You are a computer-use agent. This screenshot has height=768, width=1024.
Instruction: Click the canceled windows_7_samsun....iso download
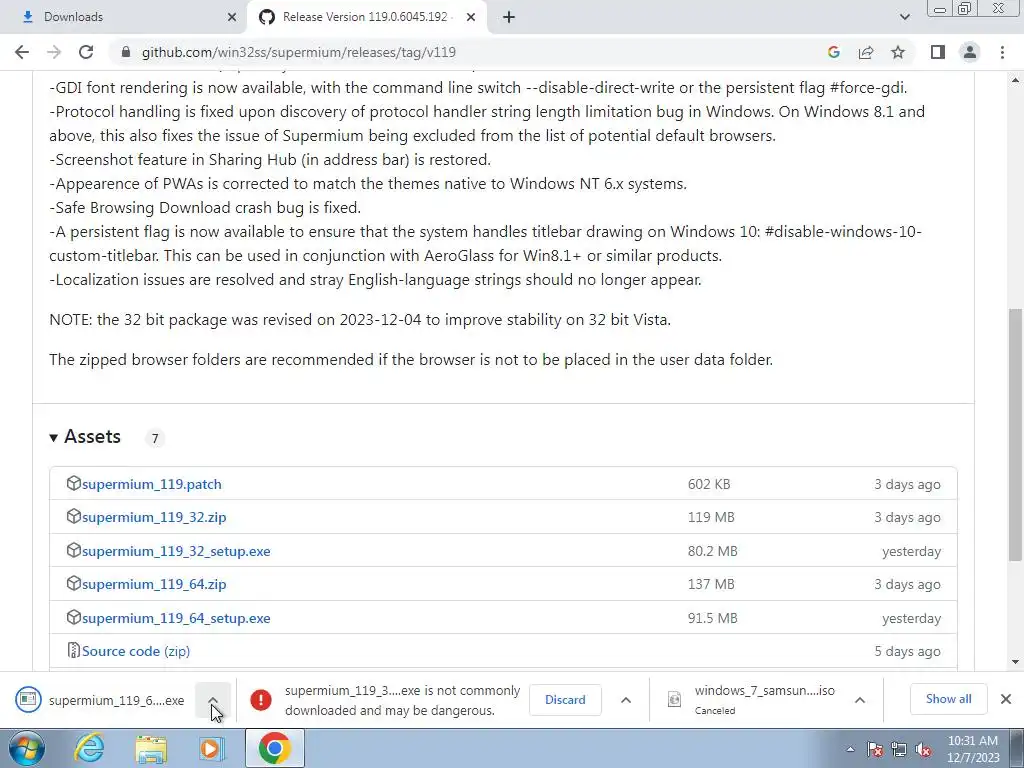[751, 700]
